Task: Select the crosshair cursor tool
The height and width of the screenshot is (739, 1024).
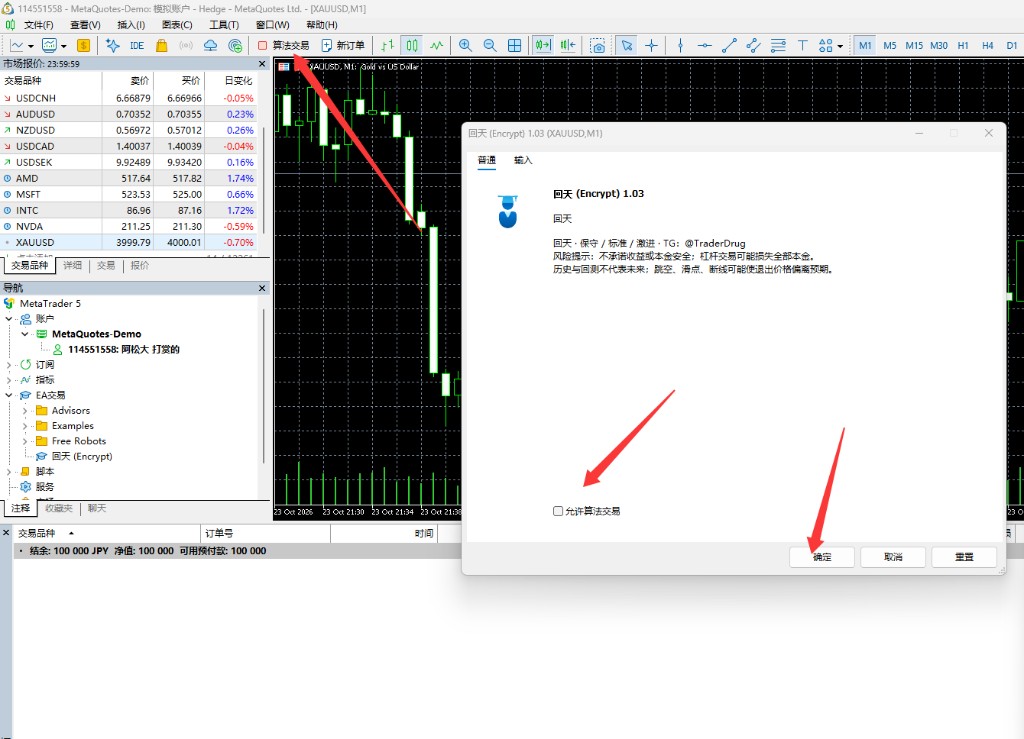Action: pos(651,45)
